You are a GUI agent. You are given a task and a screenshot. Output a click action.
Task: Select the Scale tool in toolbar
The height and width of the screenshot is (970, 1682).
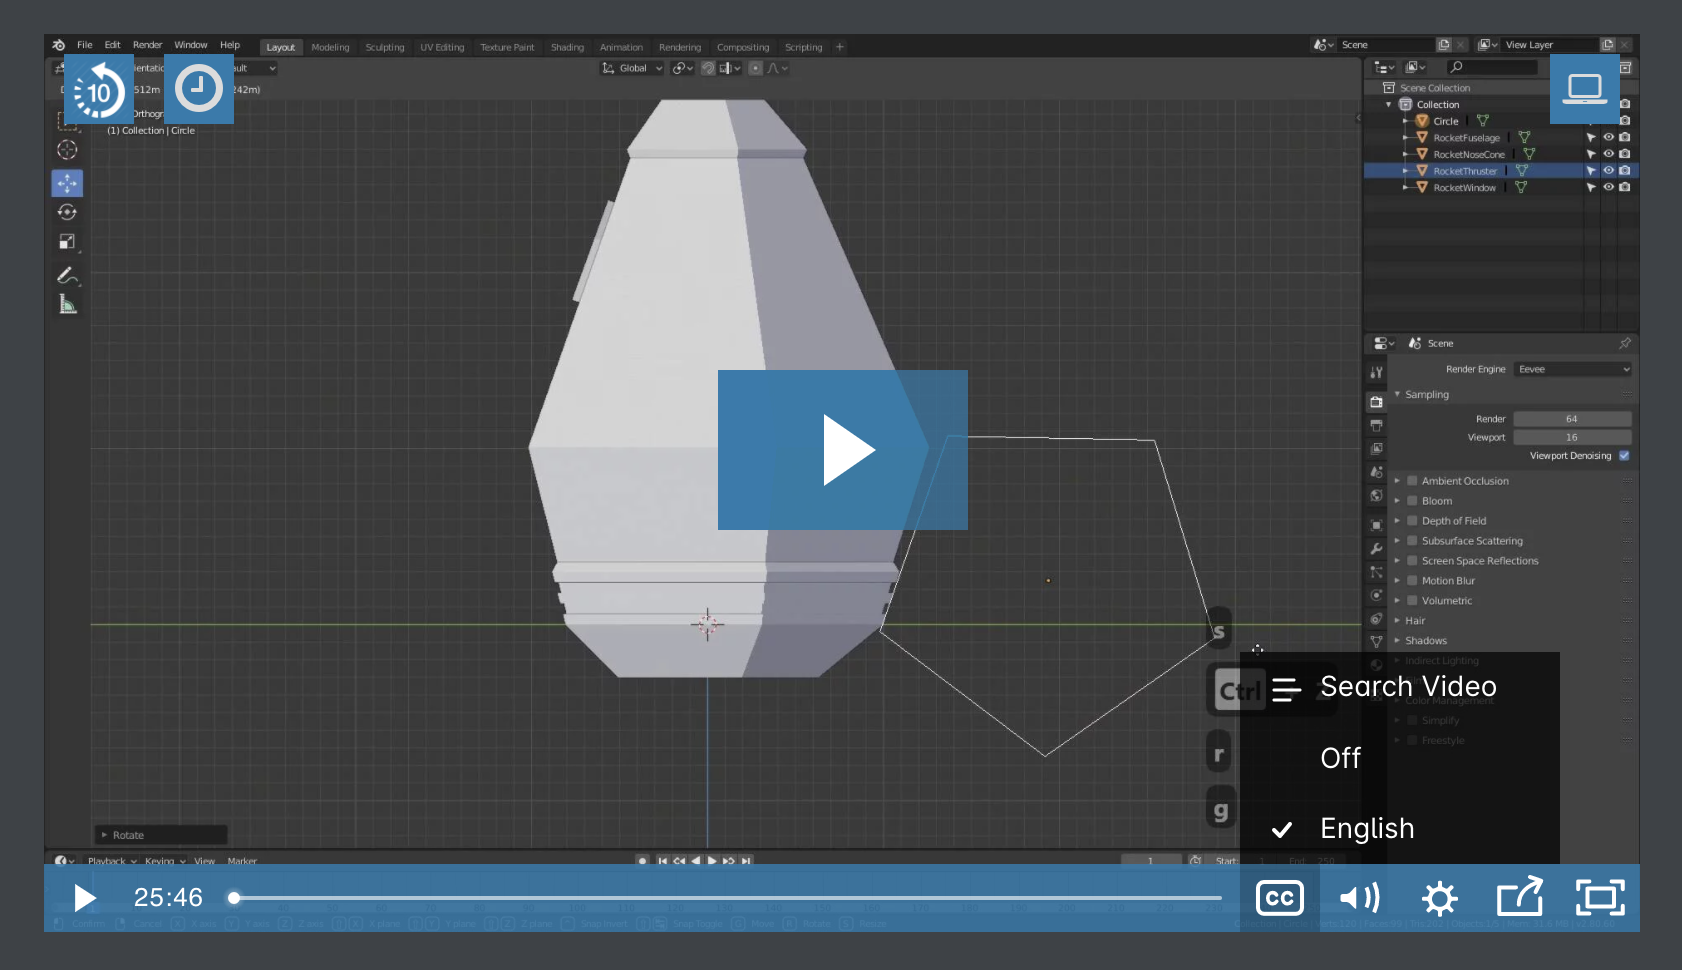[67, 242]
